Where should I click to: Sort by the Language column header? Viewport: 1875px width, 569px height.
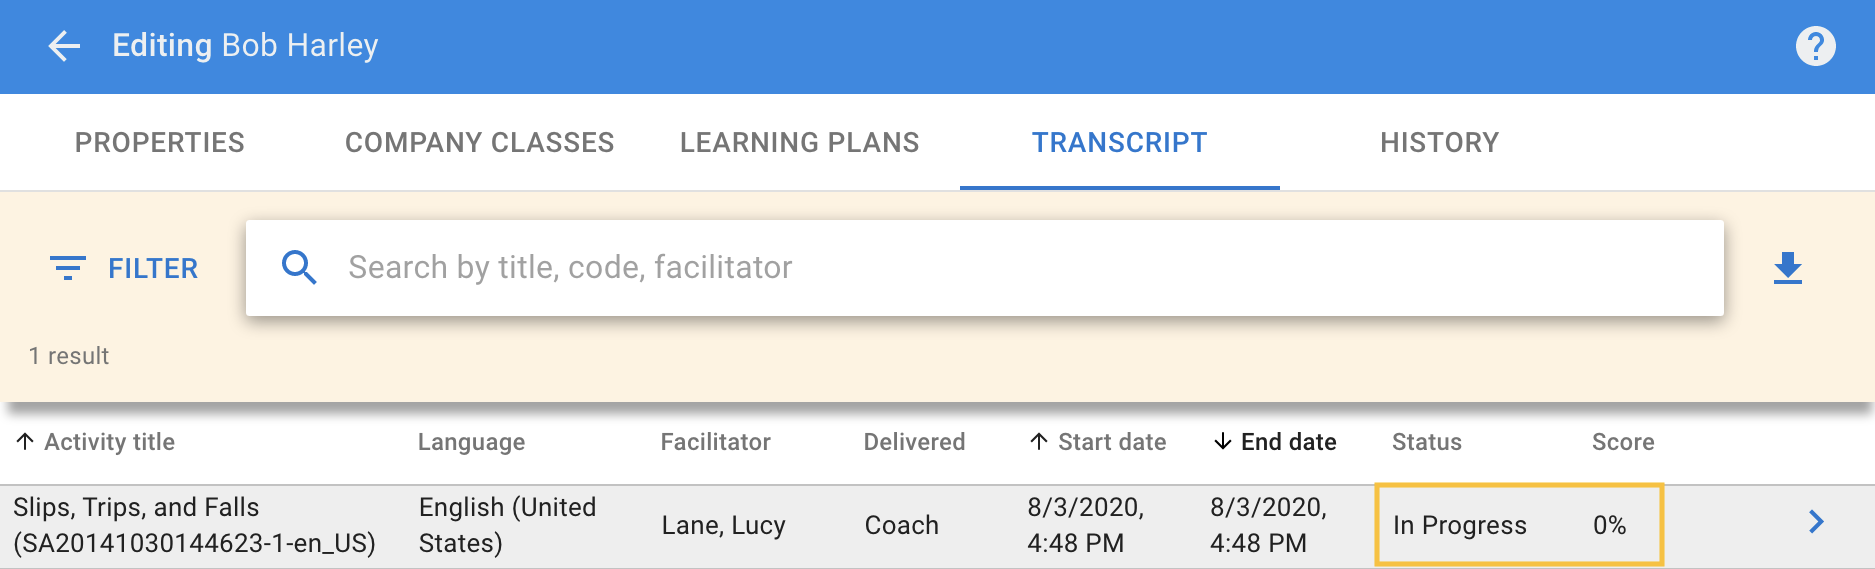click(x=471, y=442)
